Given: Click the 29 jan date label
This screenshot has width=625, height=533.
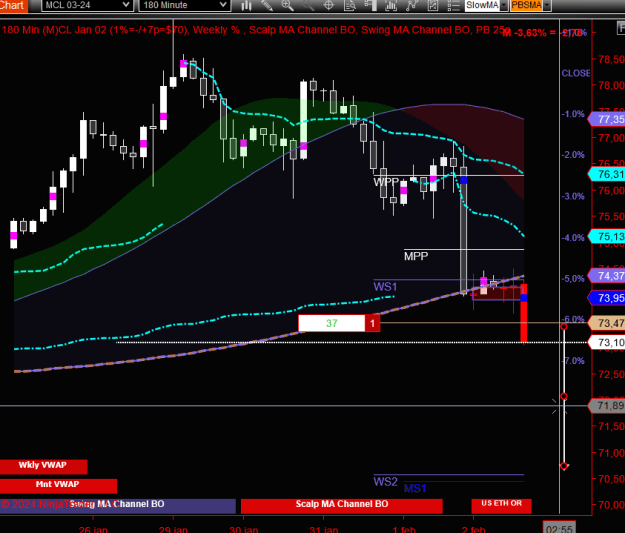Looking at the screenshot, I should (x=173, y=529).
